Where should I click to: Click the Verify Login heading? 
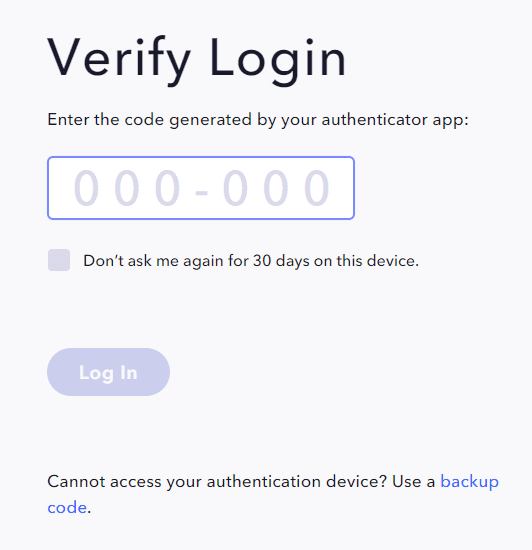point(197,59)
